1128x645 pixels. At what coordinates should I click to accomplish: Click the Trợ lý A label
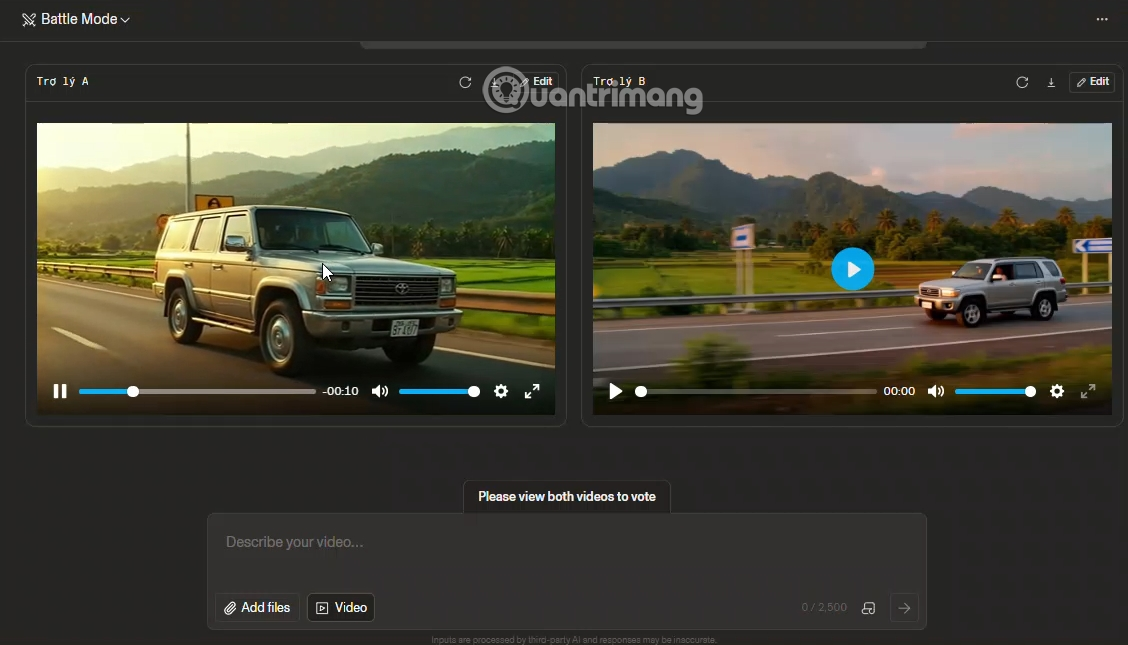(63, 81)
